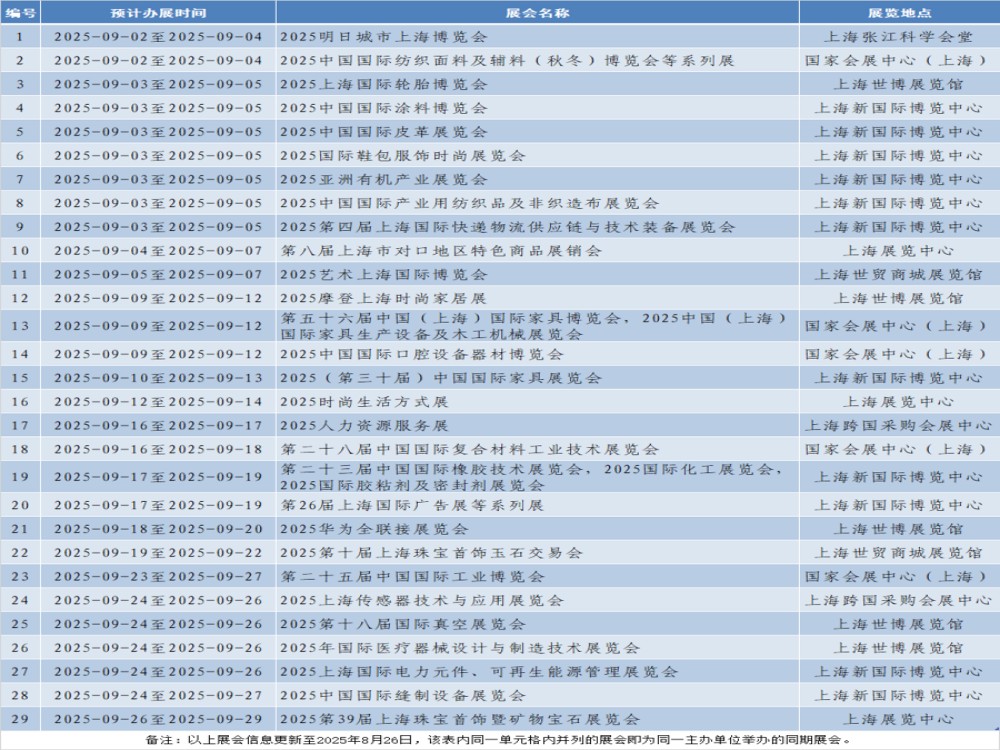Select the 第八届上海市对口地区特色商品展销会 cell
Image resolution: width=1000 pixels, height=750 pixels.
[x=441, y=251]
